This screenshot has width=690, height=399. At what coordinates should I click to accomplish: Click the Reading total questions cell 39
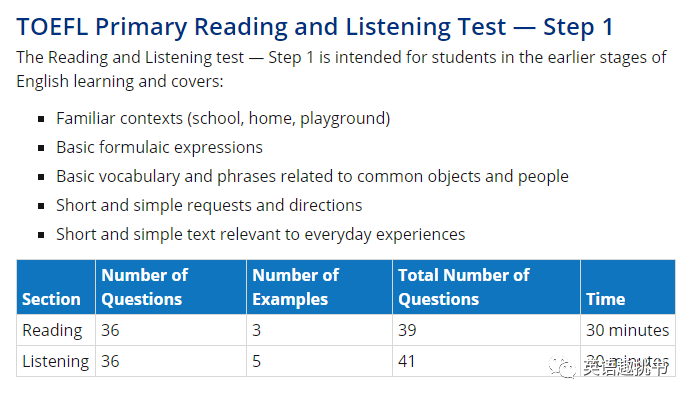(486, 330)
